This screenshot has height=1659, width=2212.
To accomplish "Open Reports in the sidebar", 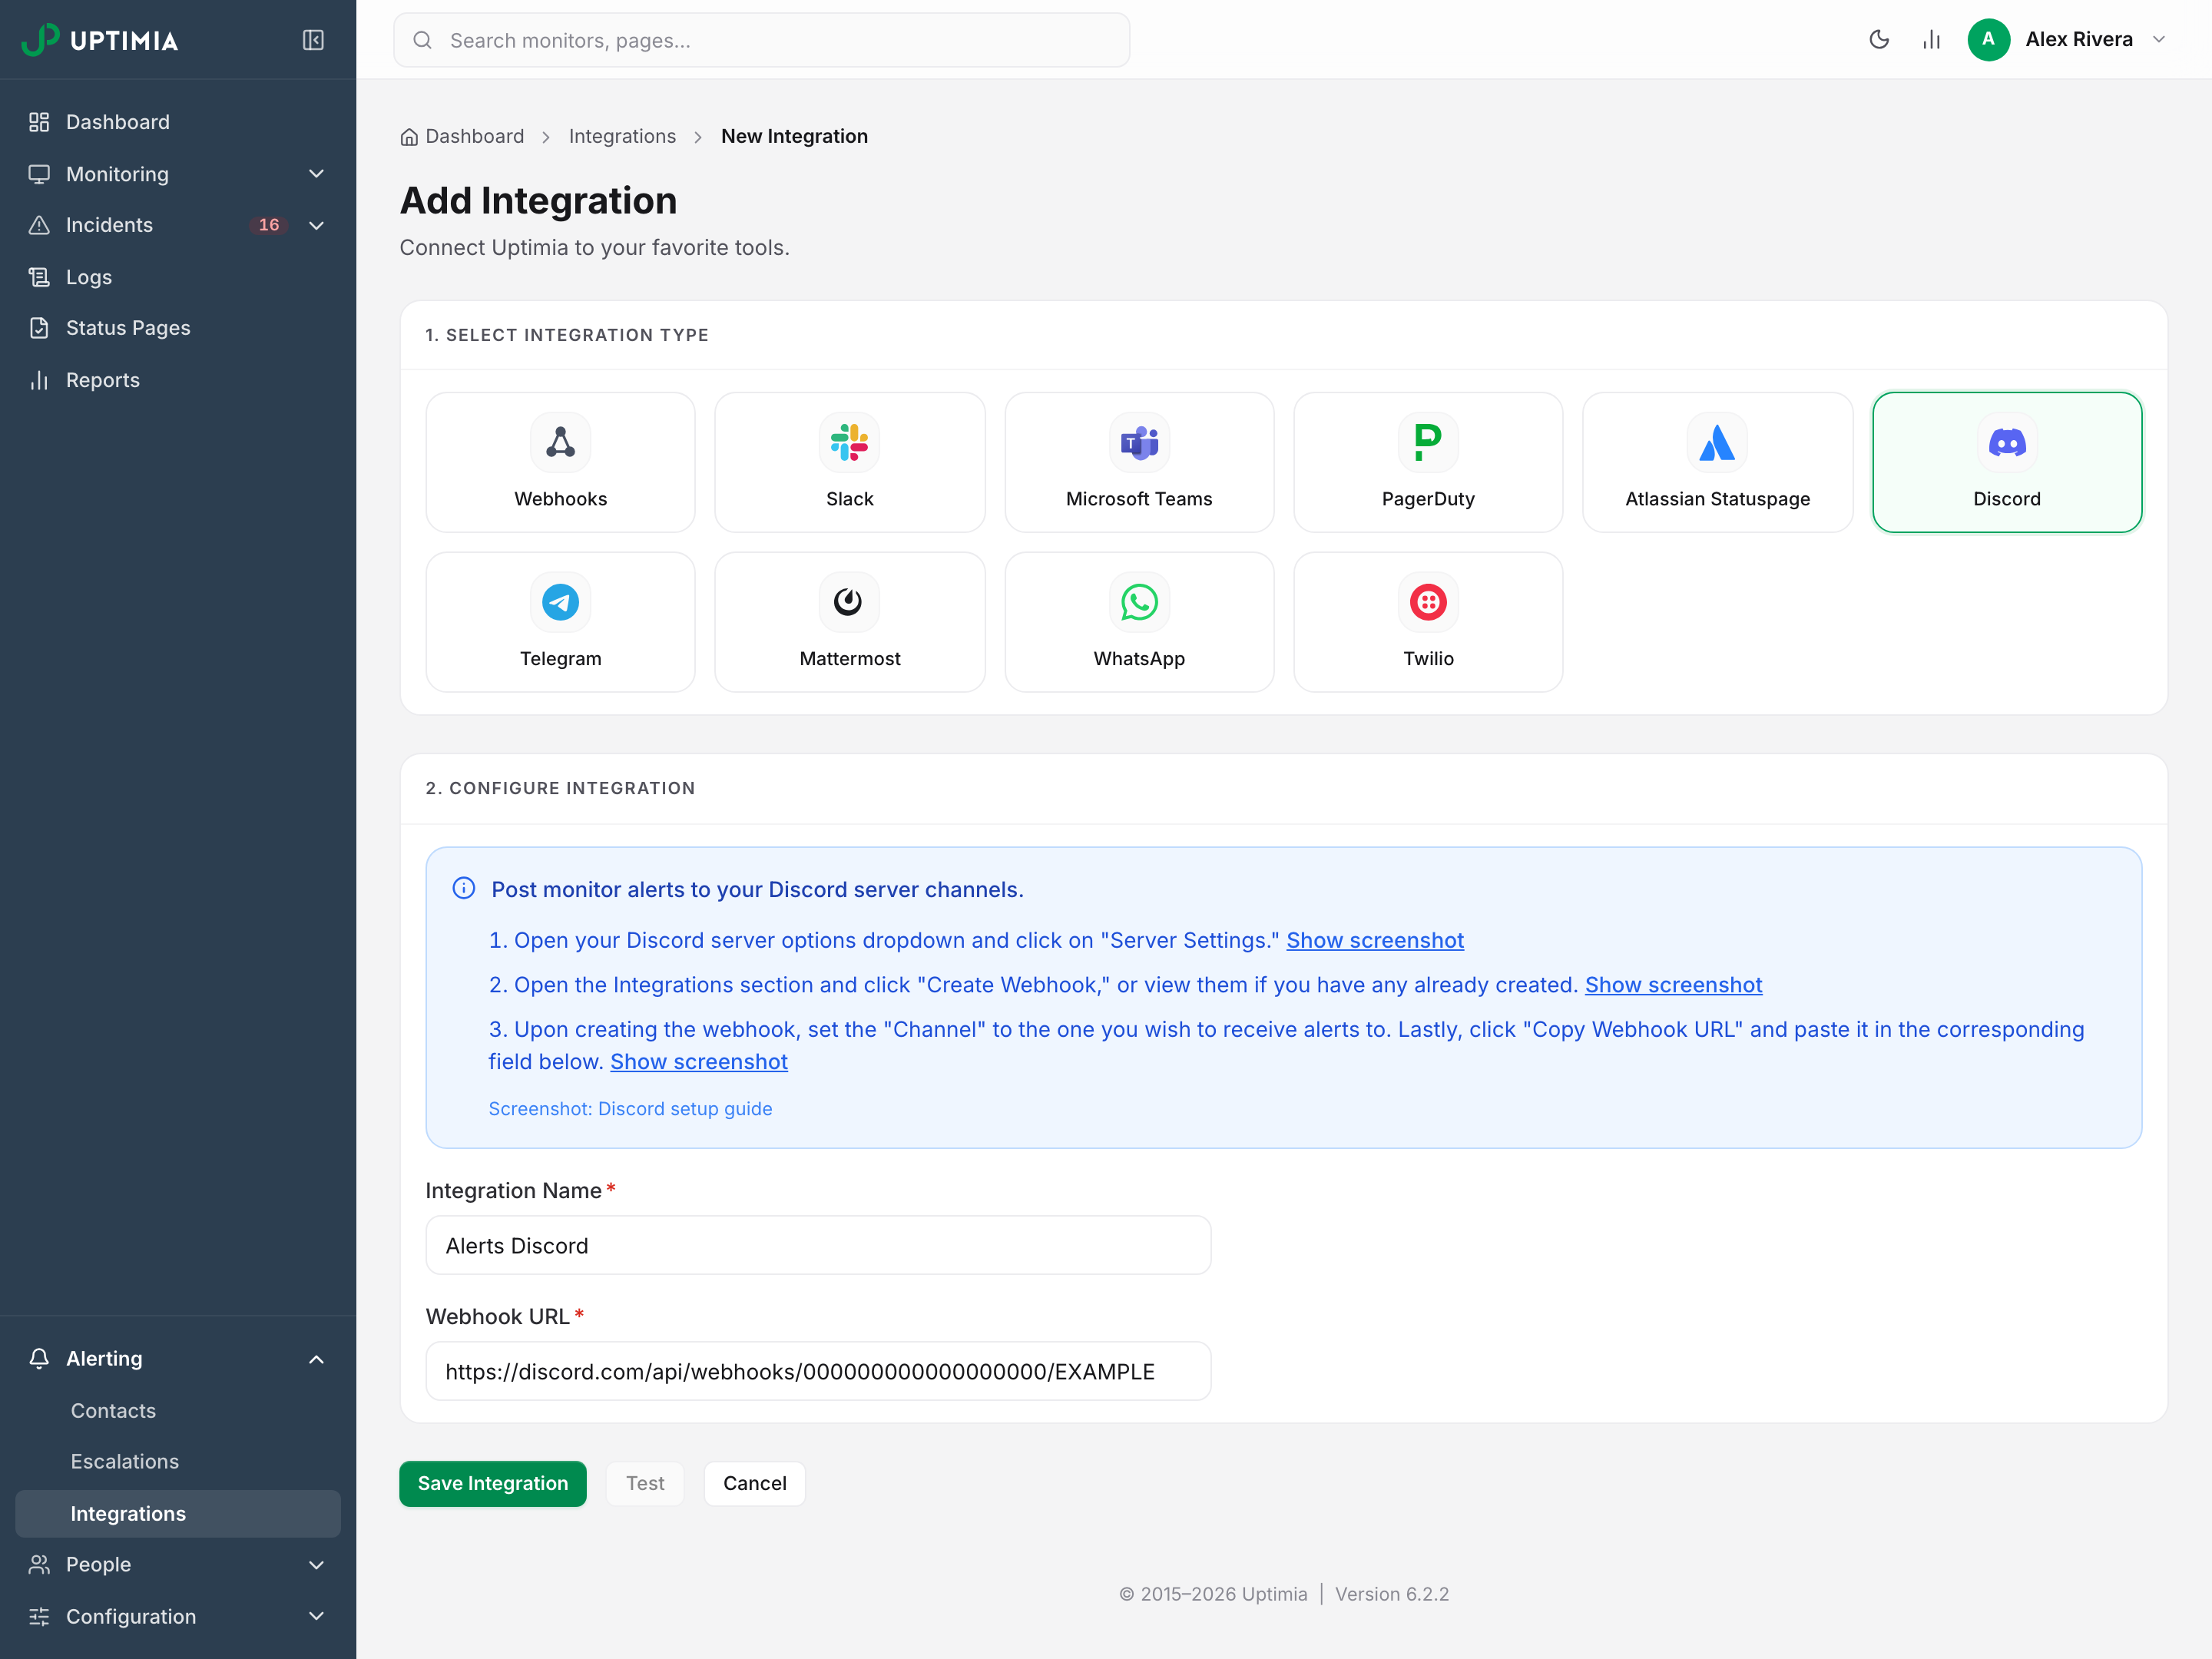I will click(178, 380).
